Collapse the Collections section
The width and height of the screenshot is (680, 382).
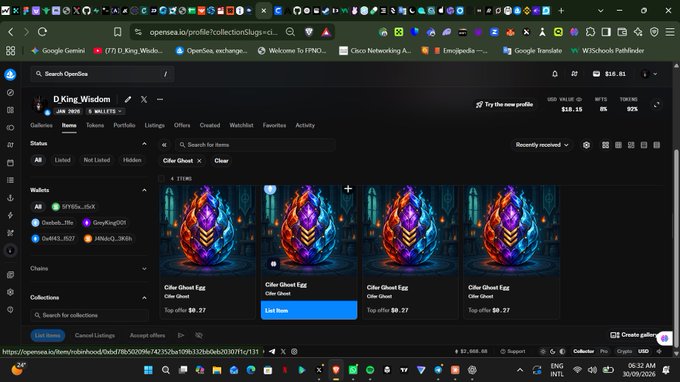tap(144, 298)
